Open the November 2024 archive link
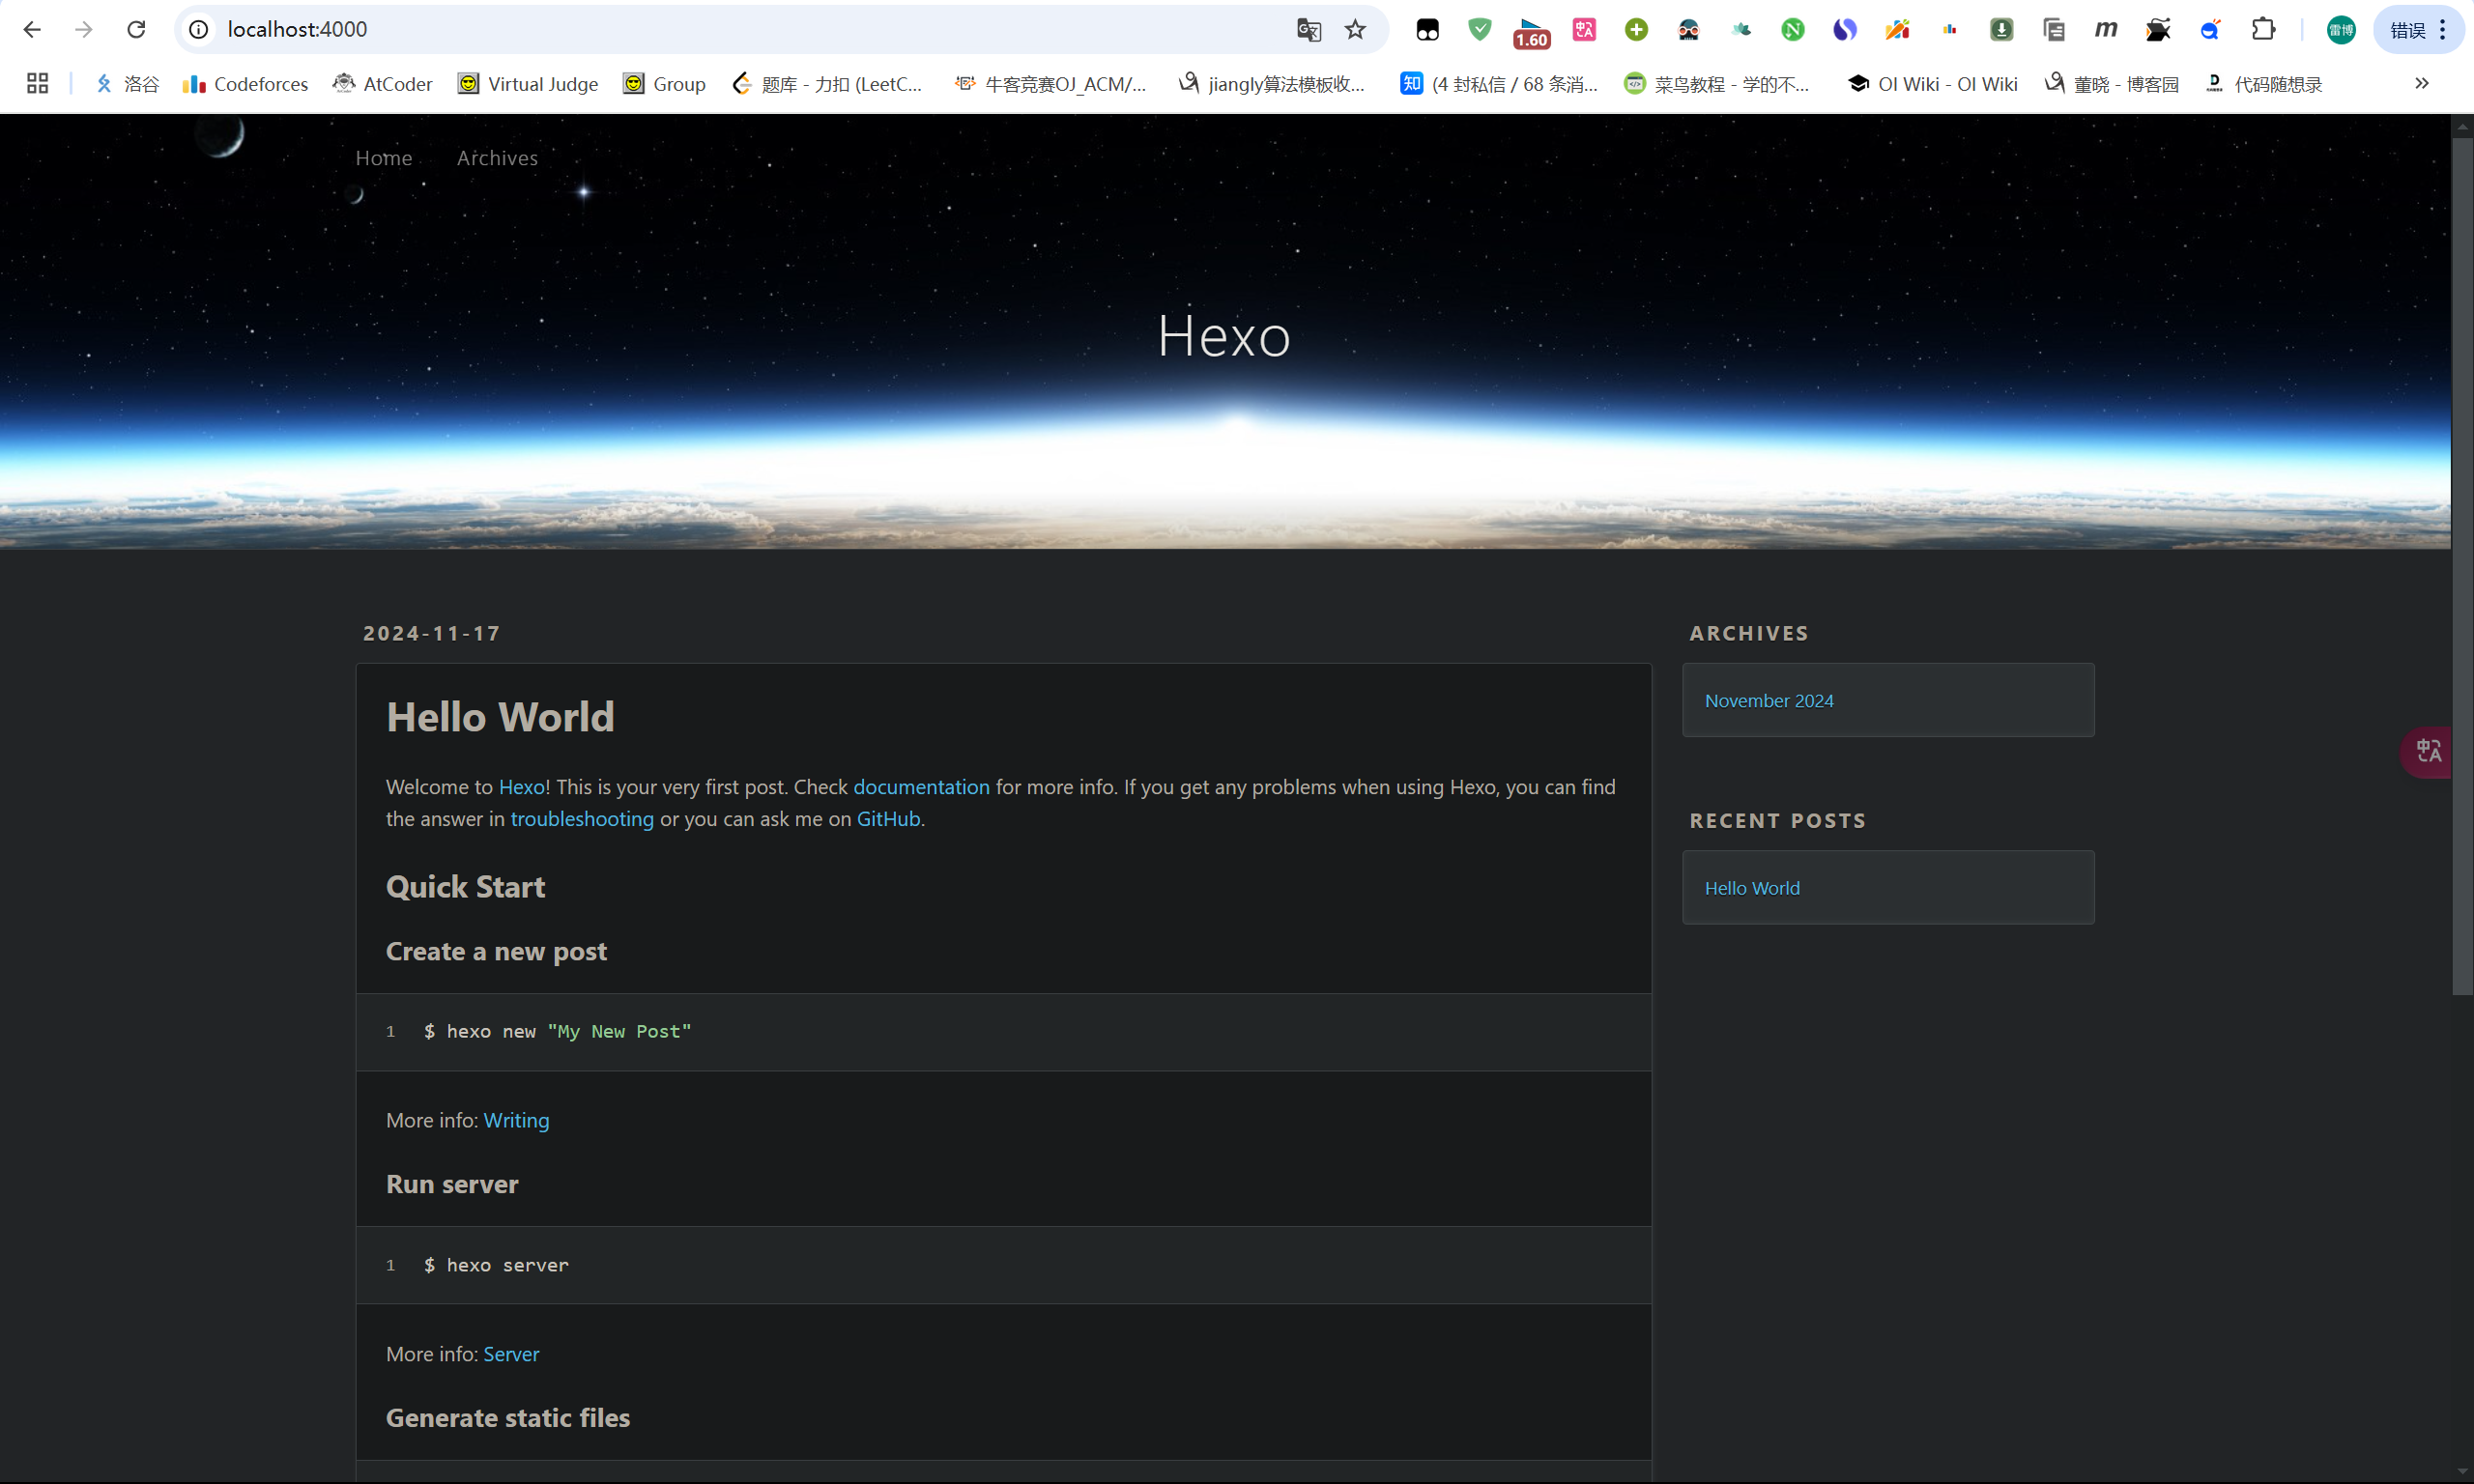 click(x=1768, y=701)
